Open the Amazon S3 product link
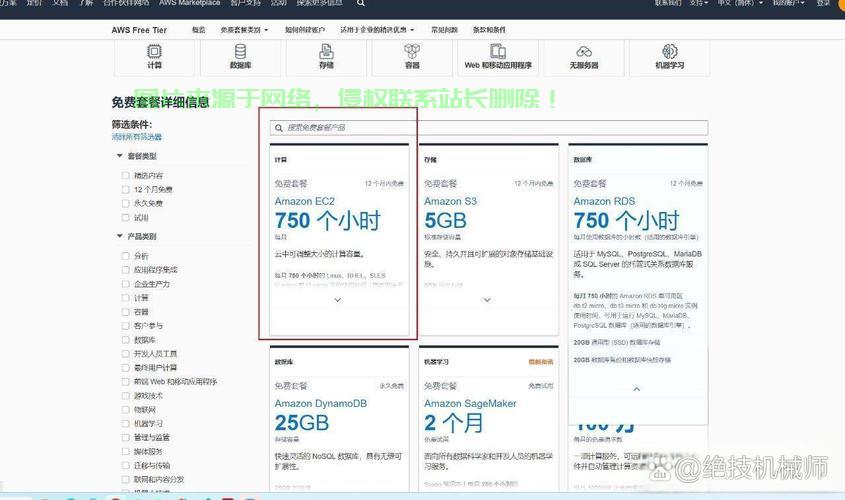The height and width of the screenshot is (500, 845). [451, 202]
